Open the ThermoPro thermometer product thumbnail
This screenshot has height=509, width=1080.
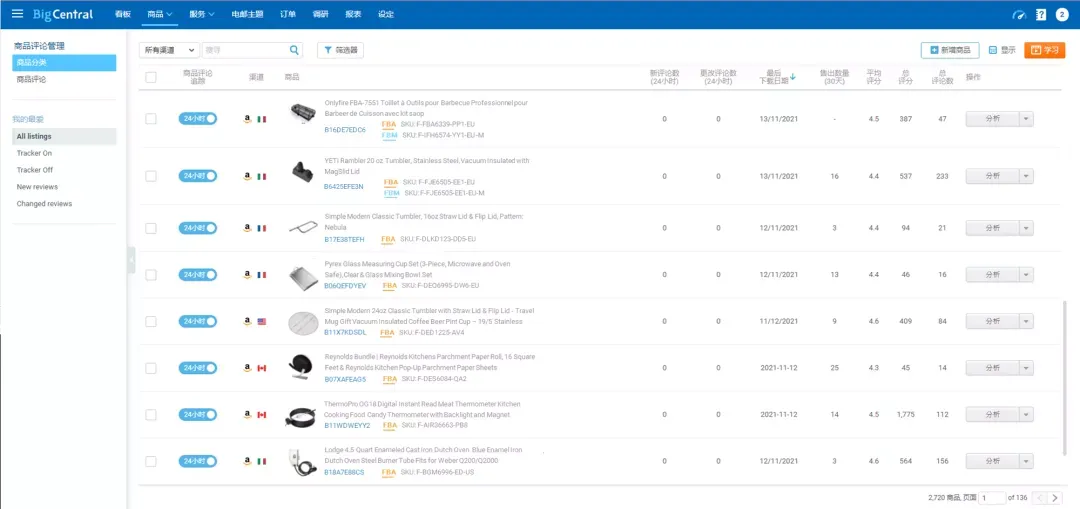[x=301, y=417]
